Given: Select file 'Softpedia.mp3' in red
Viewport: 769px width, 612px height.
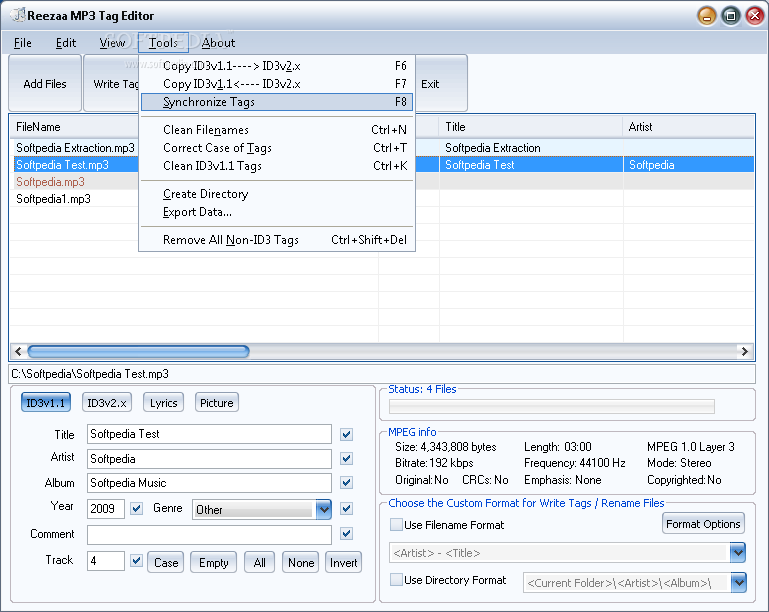Looking at the screenshot, I should pyautogui.click(x=51, y=182).
